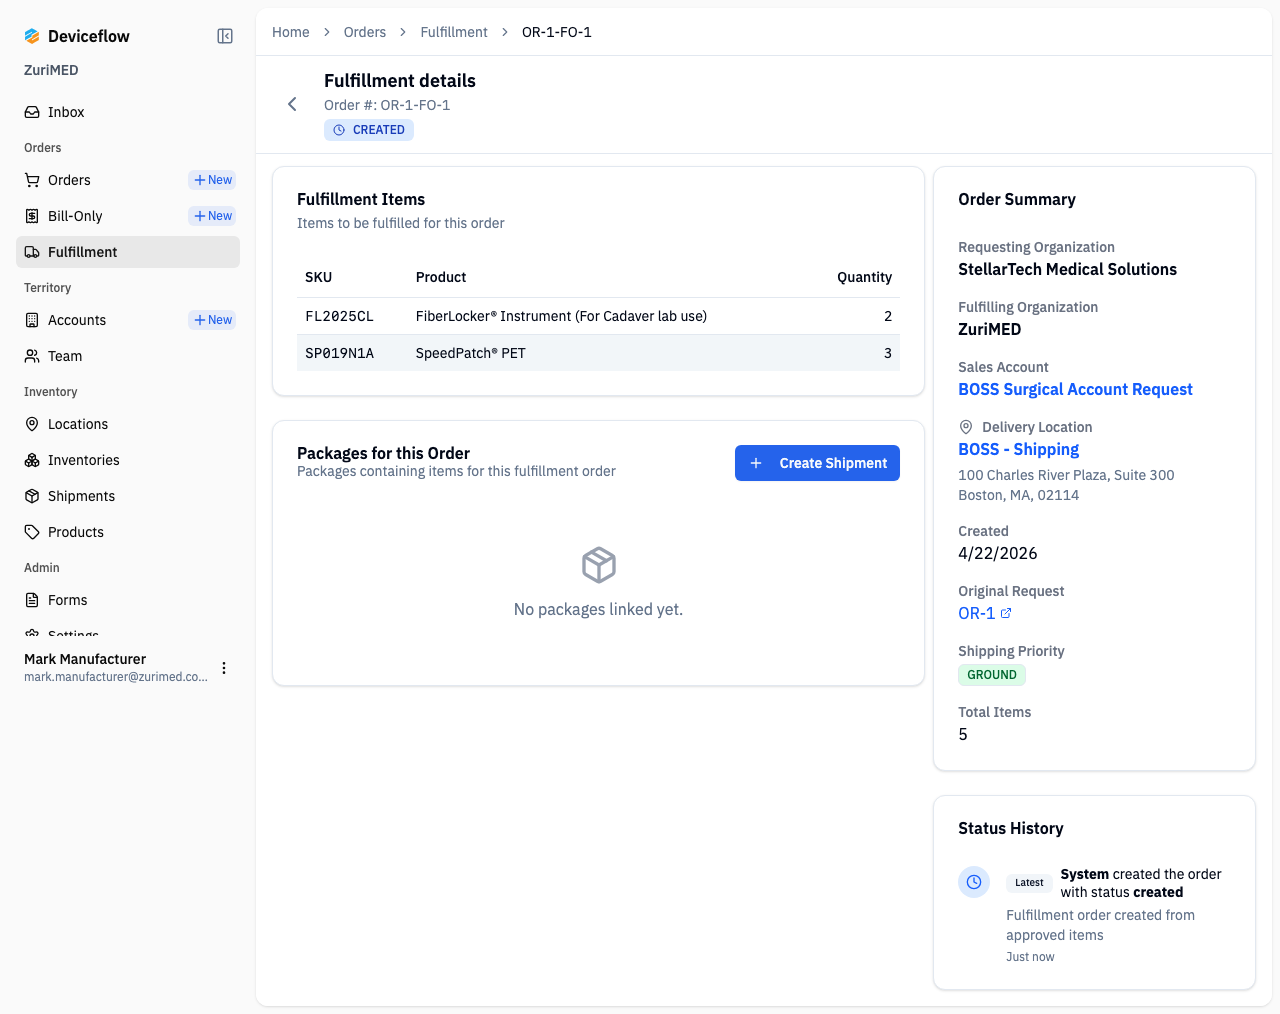Screen dimensions: 1280x1014
Task: Click the OR-1-FO-1 breadcrumb
Action: (557, 32)
